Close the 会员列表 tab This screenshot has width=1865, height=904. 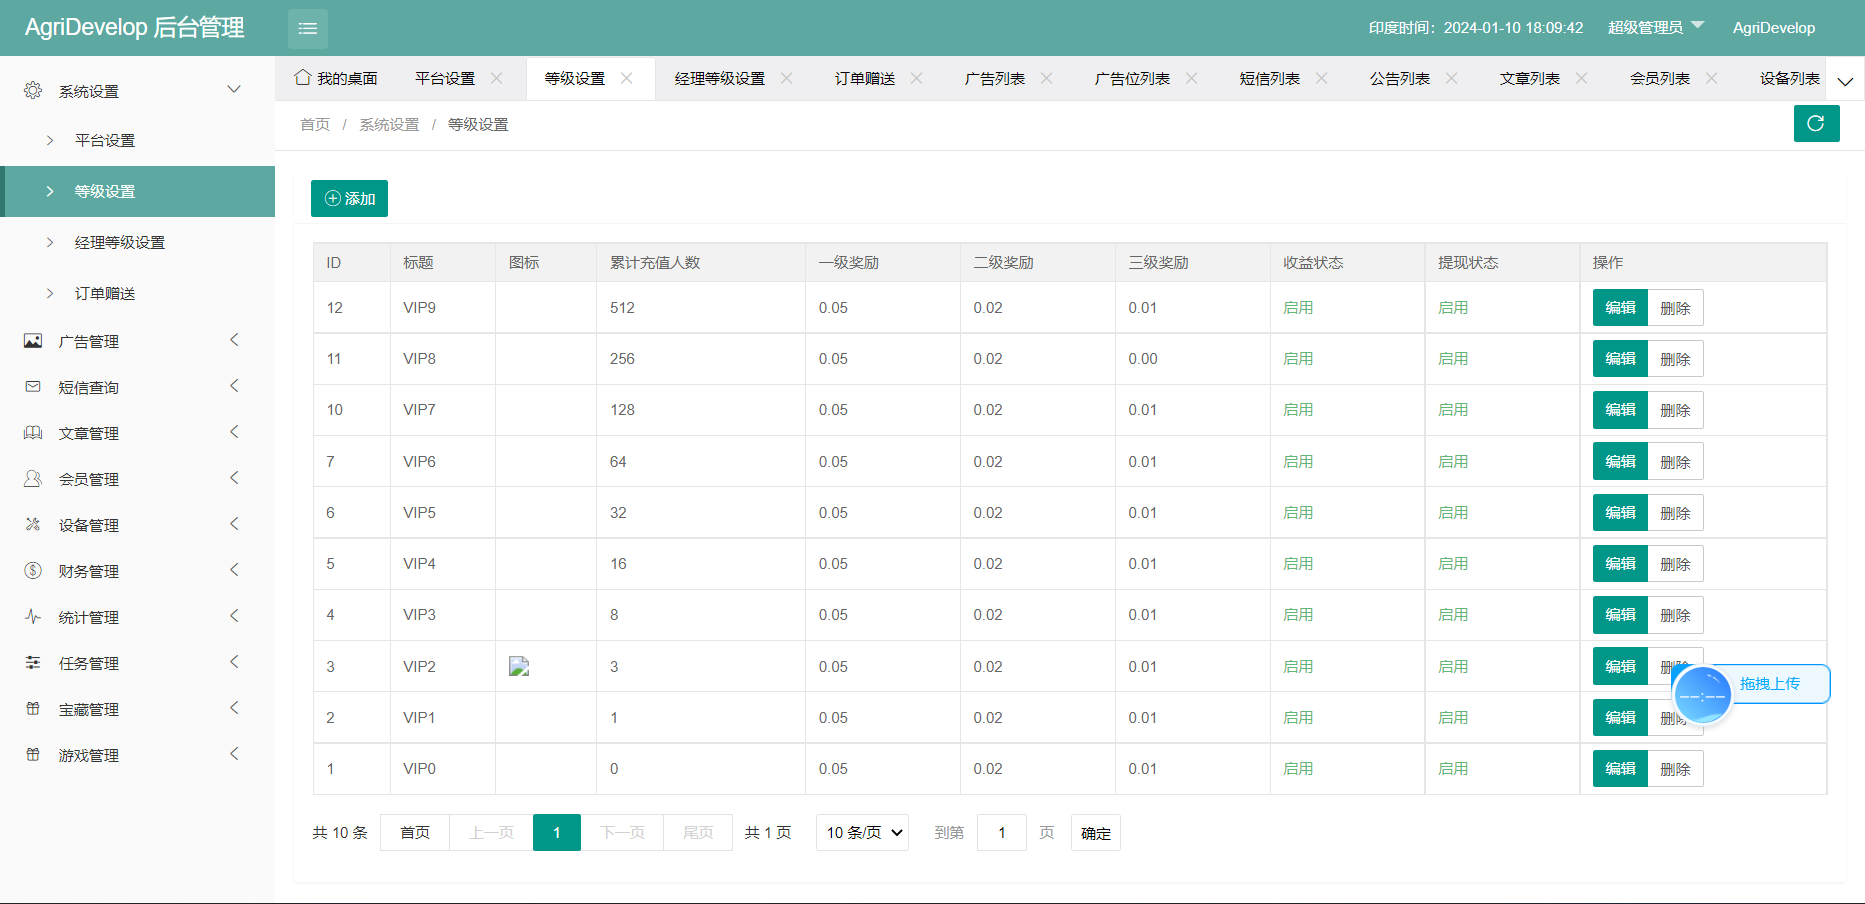[1712, 78]
